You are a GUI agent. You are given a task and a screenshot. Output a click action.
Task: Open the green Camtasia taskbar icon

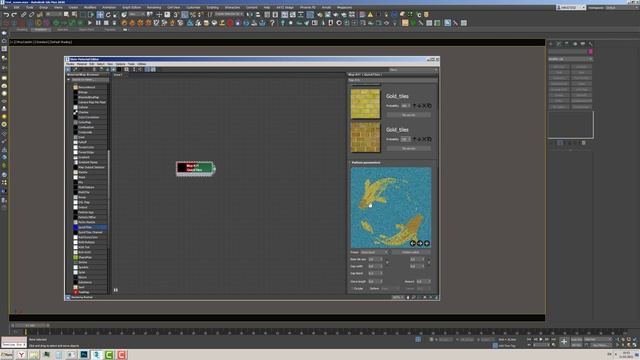(109, 355)
